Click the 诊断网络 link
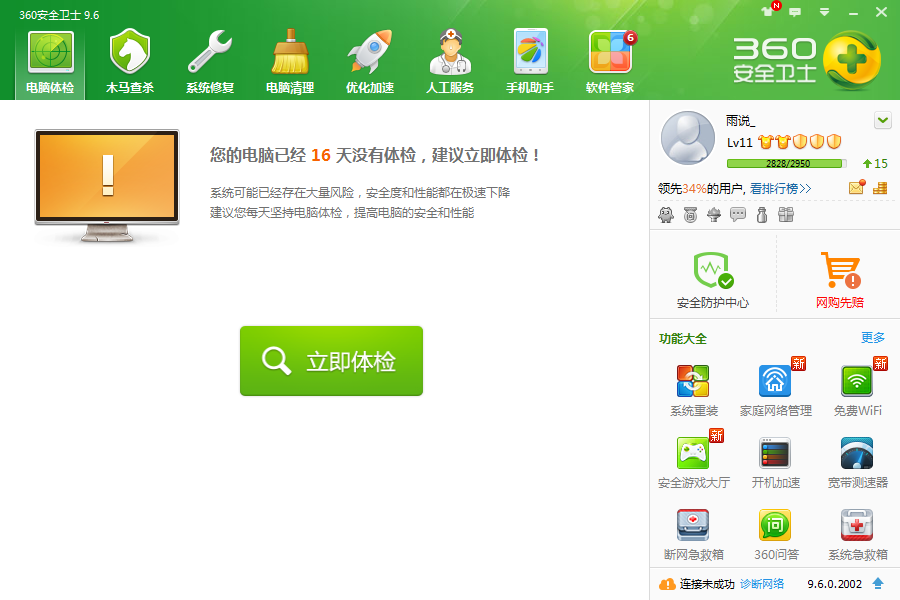900x600 pixels. coord(762,584)
